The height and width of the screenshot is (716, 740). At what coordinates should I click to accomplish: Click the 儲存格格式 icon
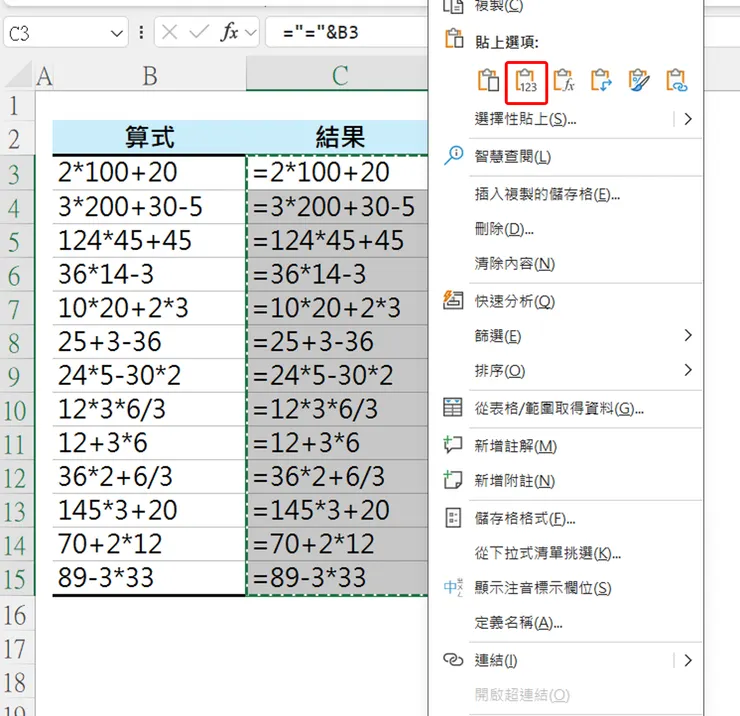pos(453,518)
